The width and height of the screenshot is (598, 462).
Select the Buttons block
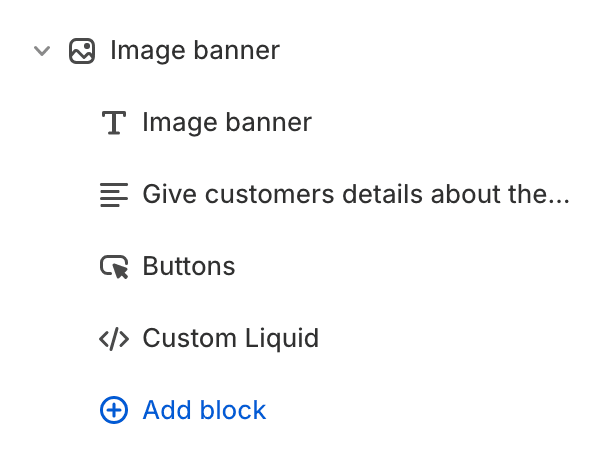(189, 266)
